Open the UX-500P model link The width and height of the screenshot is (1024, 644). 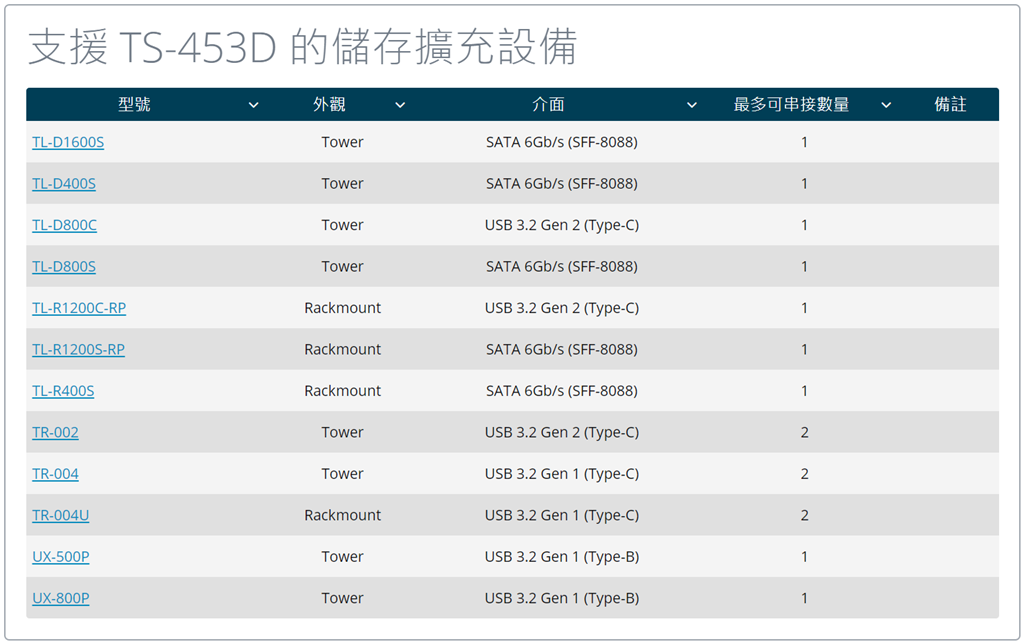[61, 556]
